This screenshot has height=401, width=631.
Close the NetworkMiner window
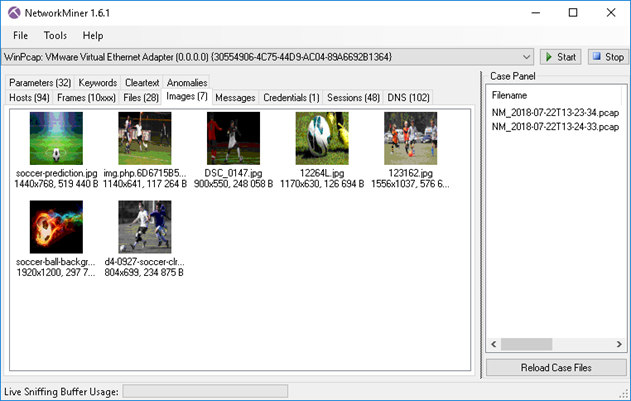pos(611,13)
